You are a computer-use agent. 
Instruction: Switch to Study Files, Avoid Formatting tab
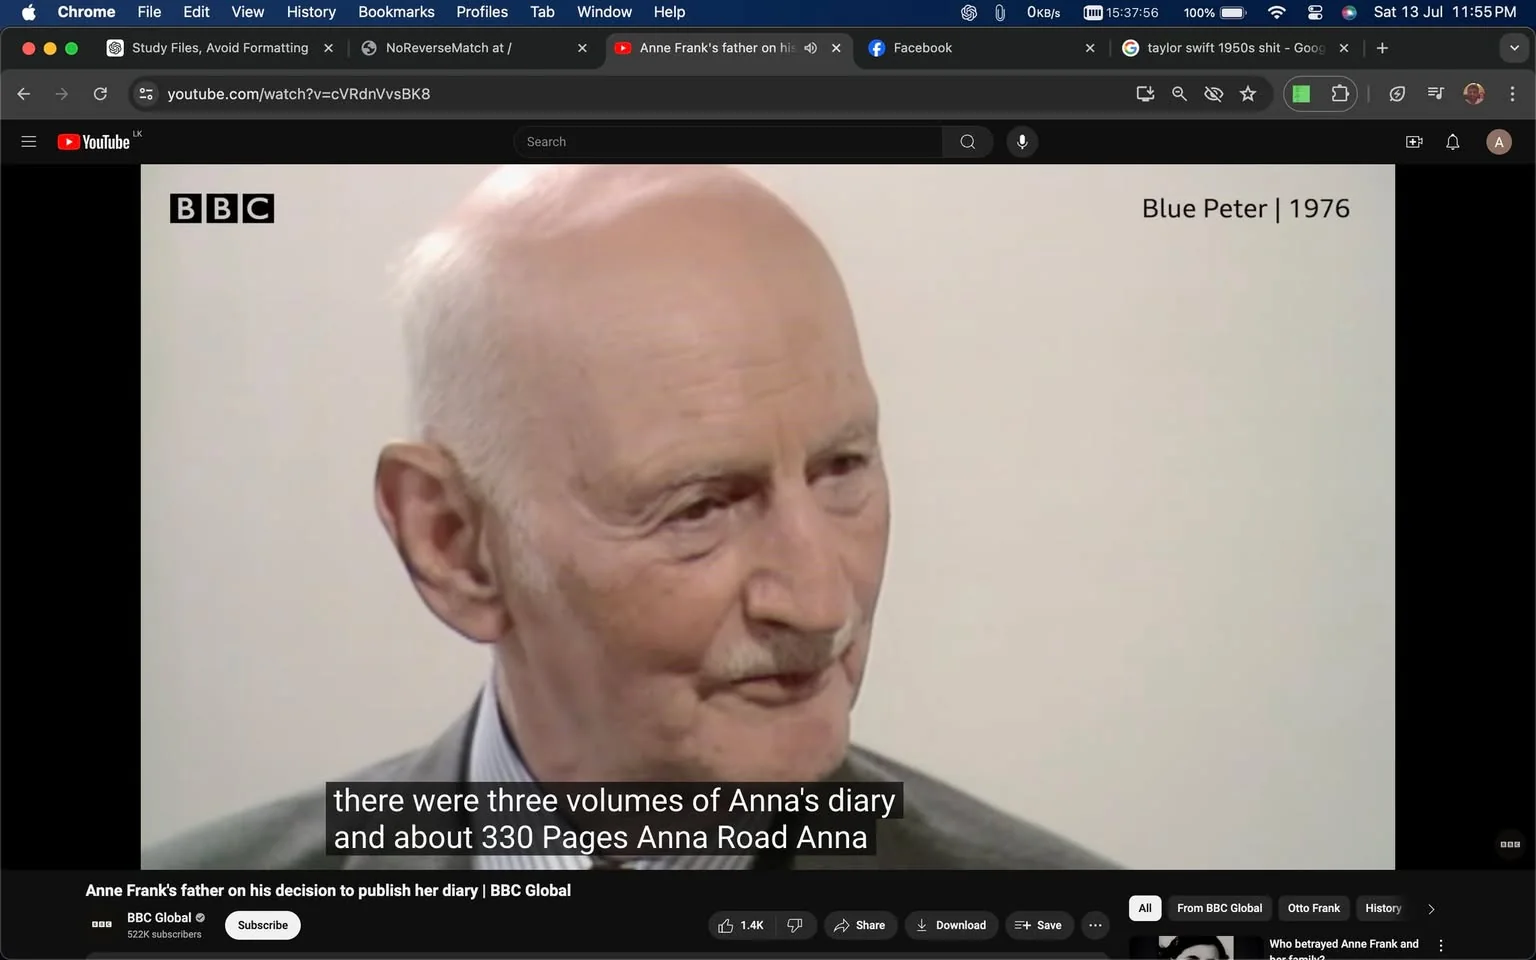point(219,48)
